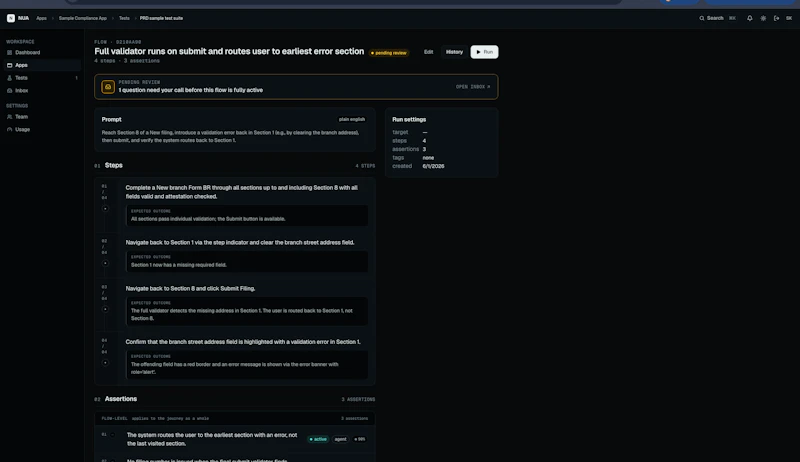The width and height of the screenshot is (800, 462).
Task: Click the pending review status badge
Action: [x=389, y=53]
